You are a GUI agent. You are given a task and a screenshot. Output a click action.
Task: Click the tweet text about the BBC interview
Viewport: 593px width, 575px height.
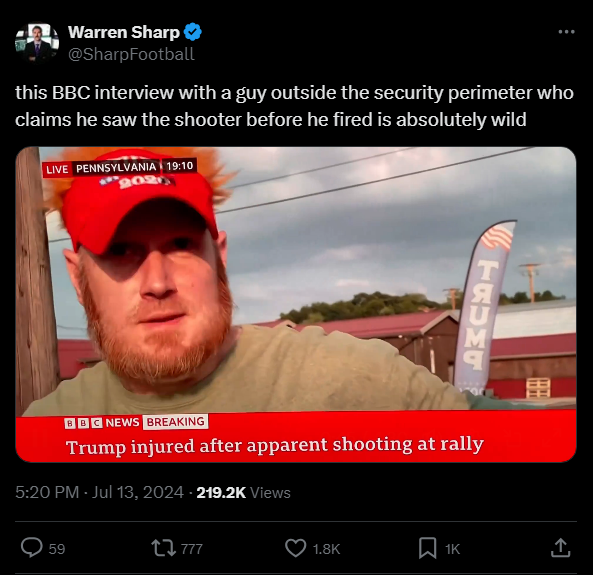click(294, 106)
